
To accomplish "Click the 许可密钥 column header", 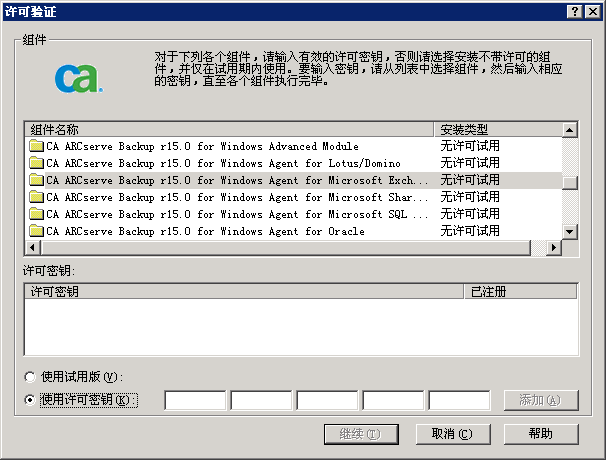I will (244, 291).
